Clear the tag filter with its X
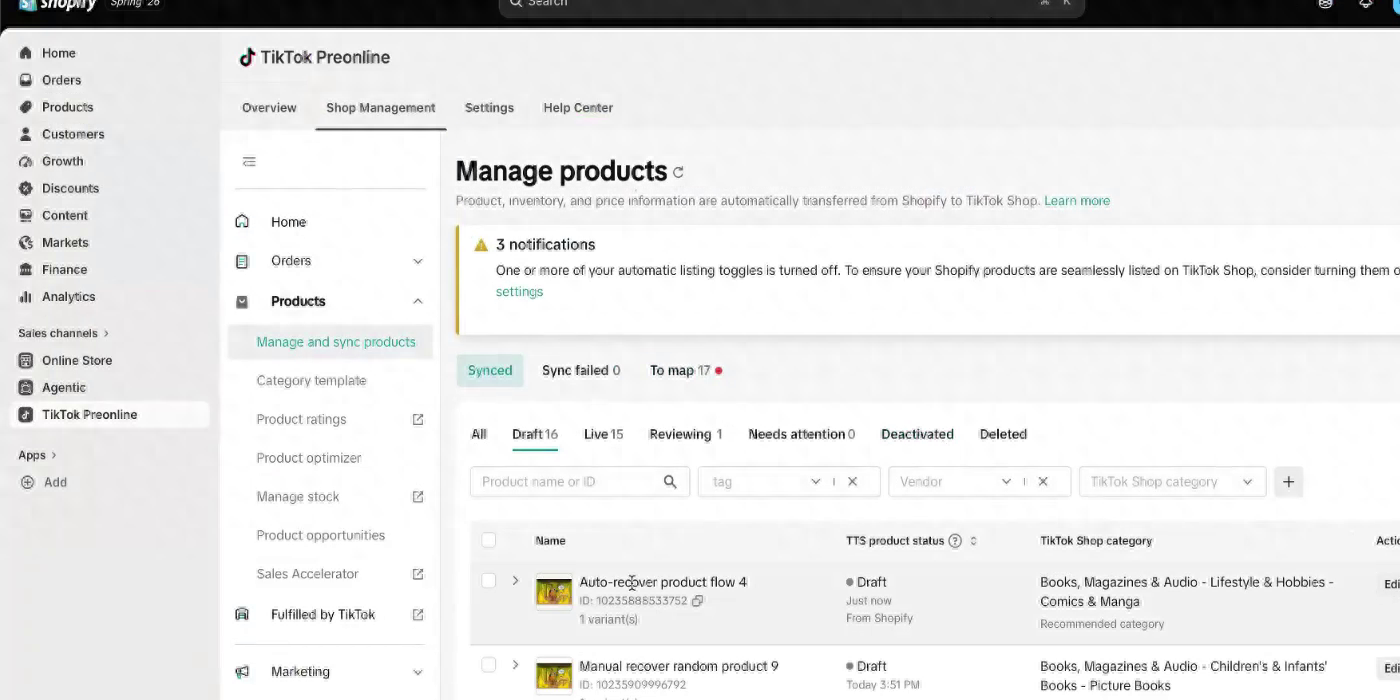The height and width of the screenshot is (700, 1400). tap(852, 482)
